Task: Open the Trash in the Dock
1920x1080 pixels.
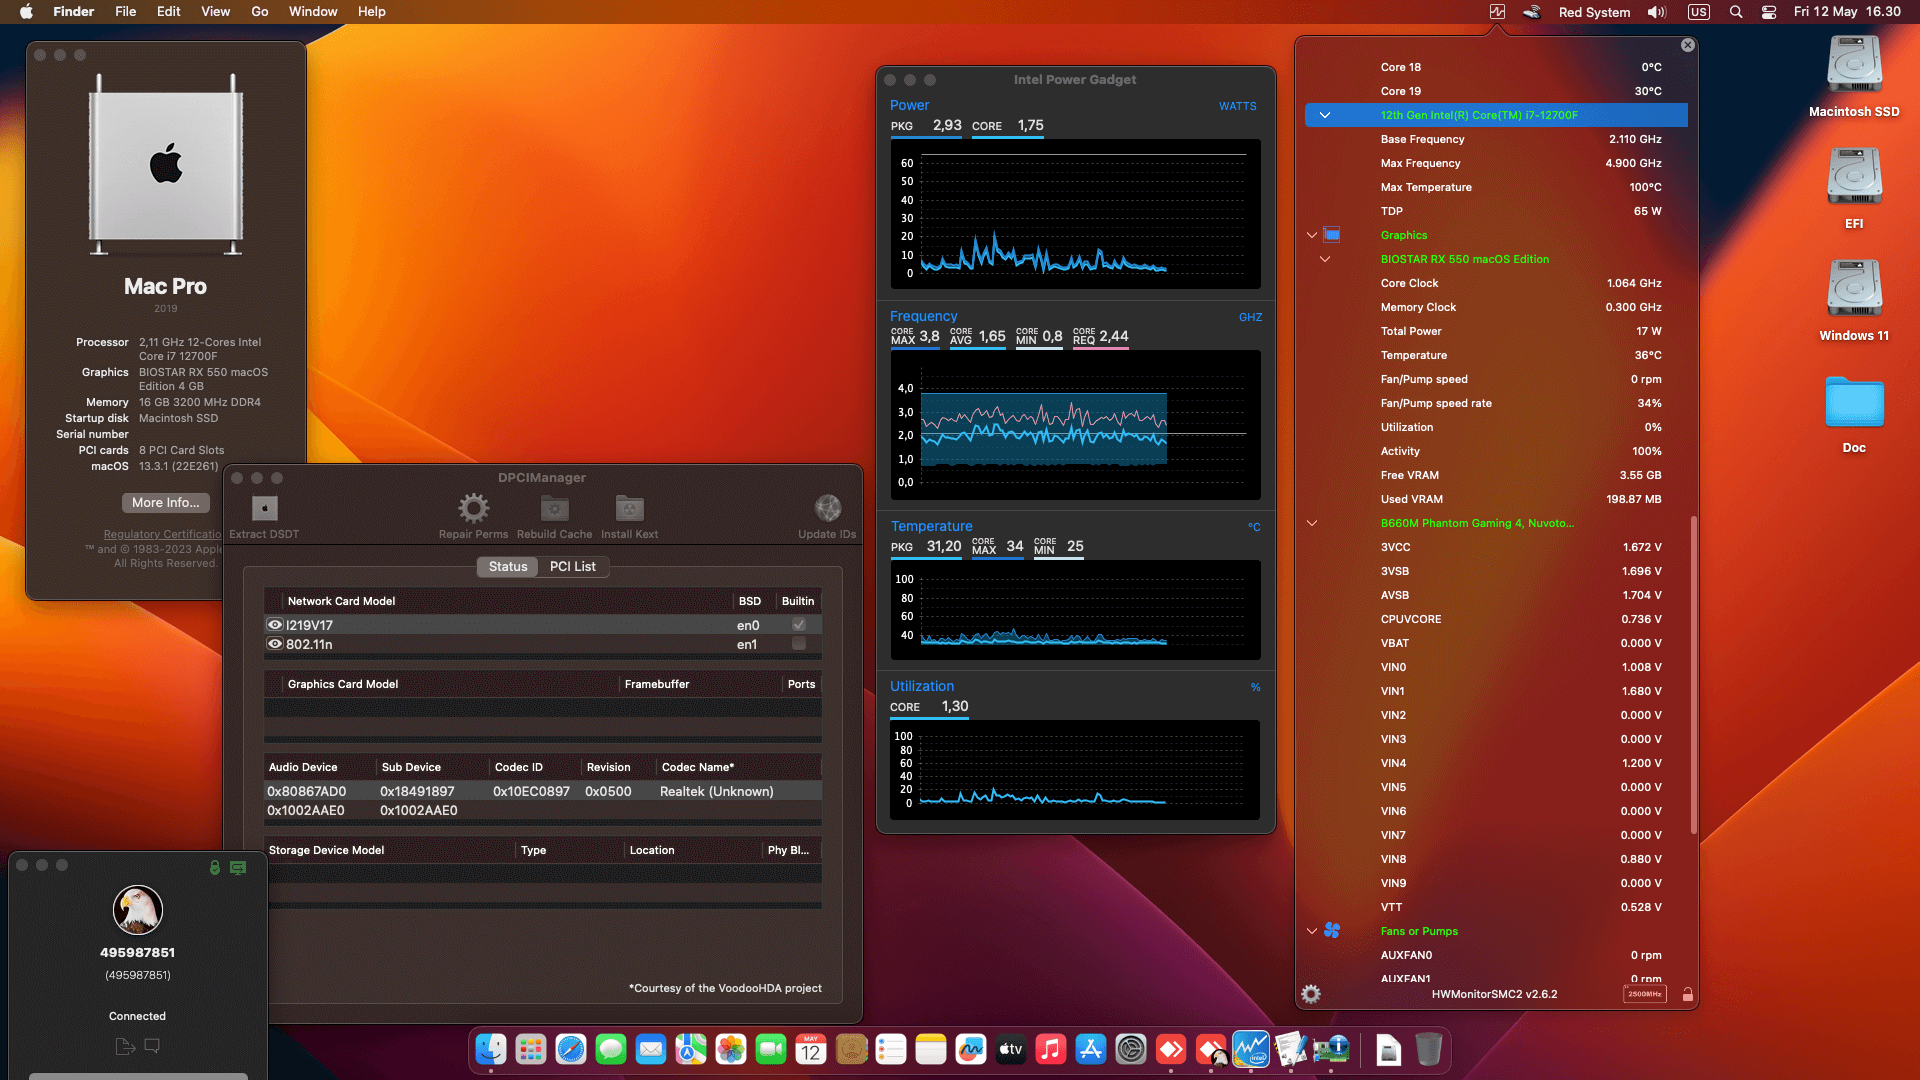Action: [x=1429, y=1049]
